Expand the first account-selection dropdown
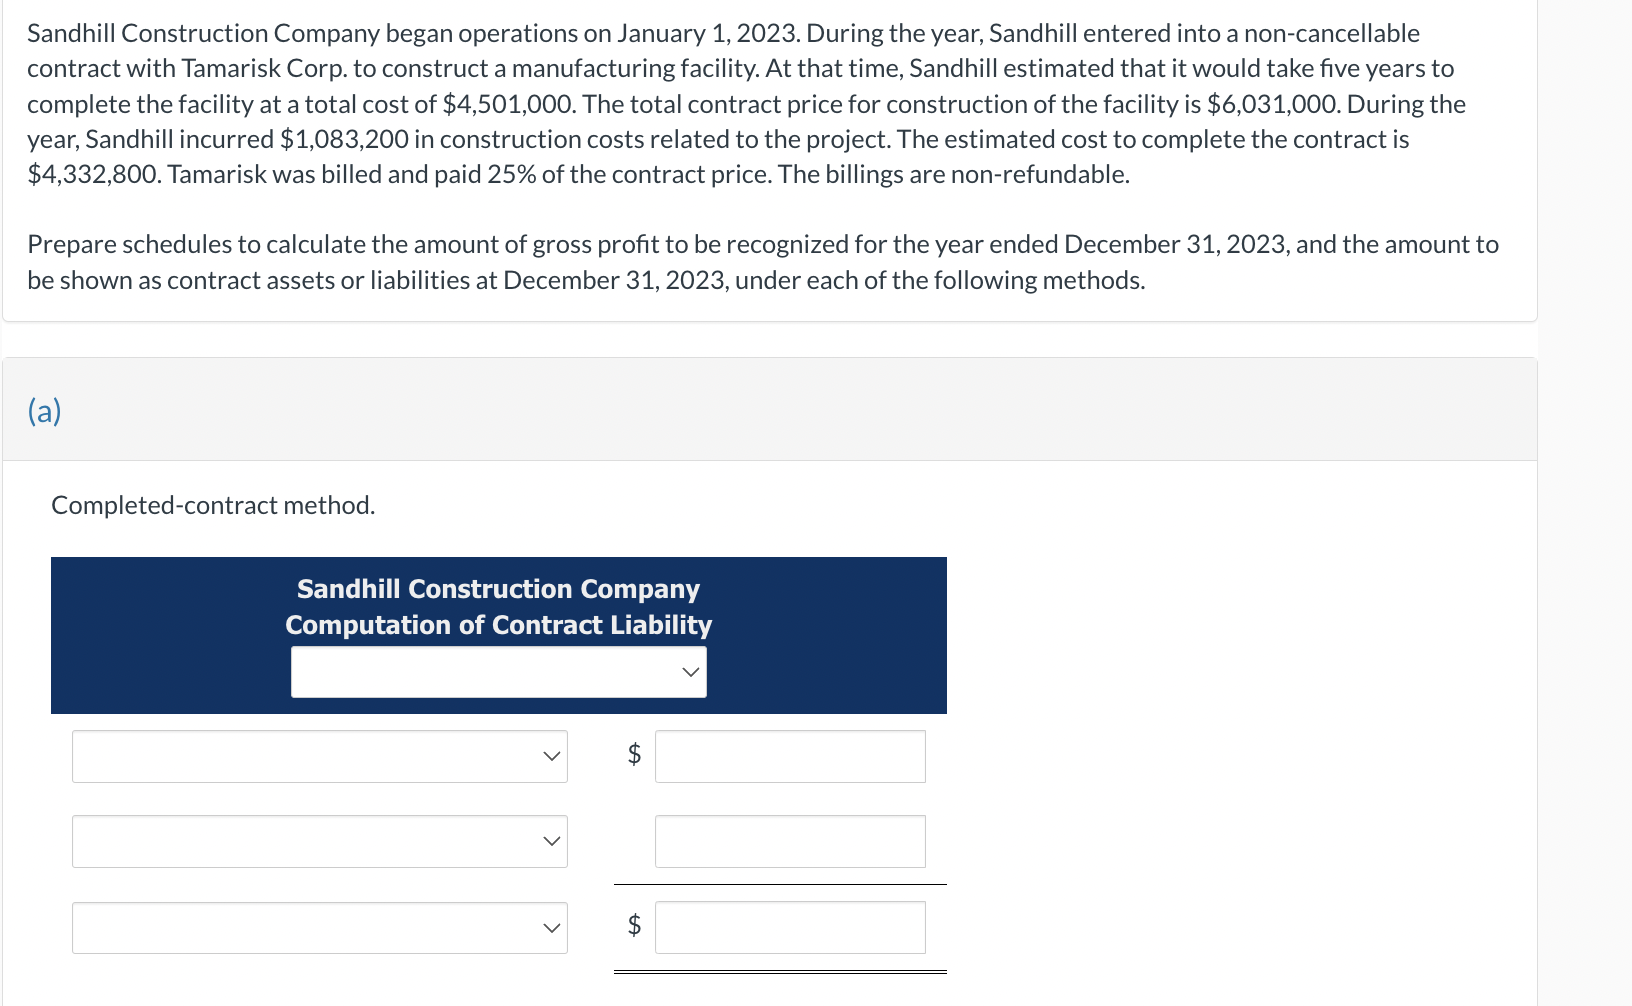 pos(319,756)
